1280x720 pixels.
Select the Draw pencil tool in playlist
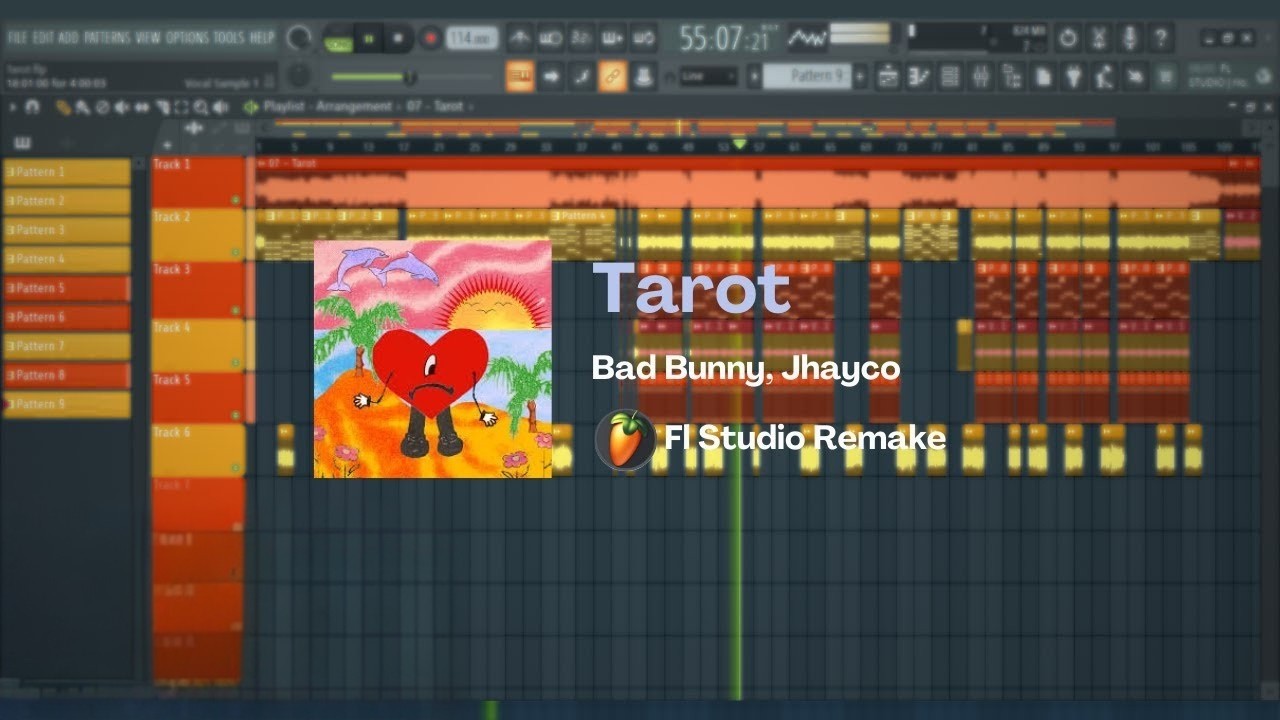tap(64, 107)
